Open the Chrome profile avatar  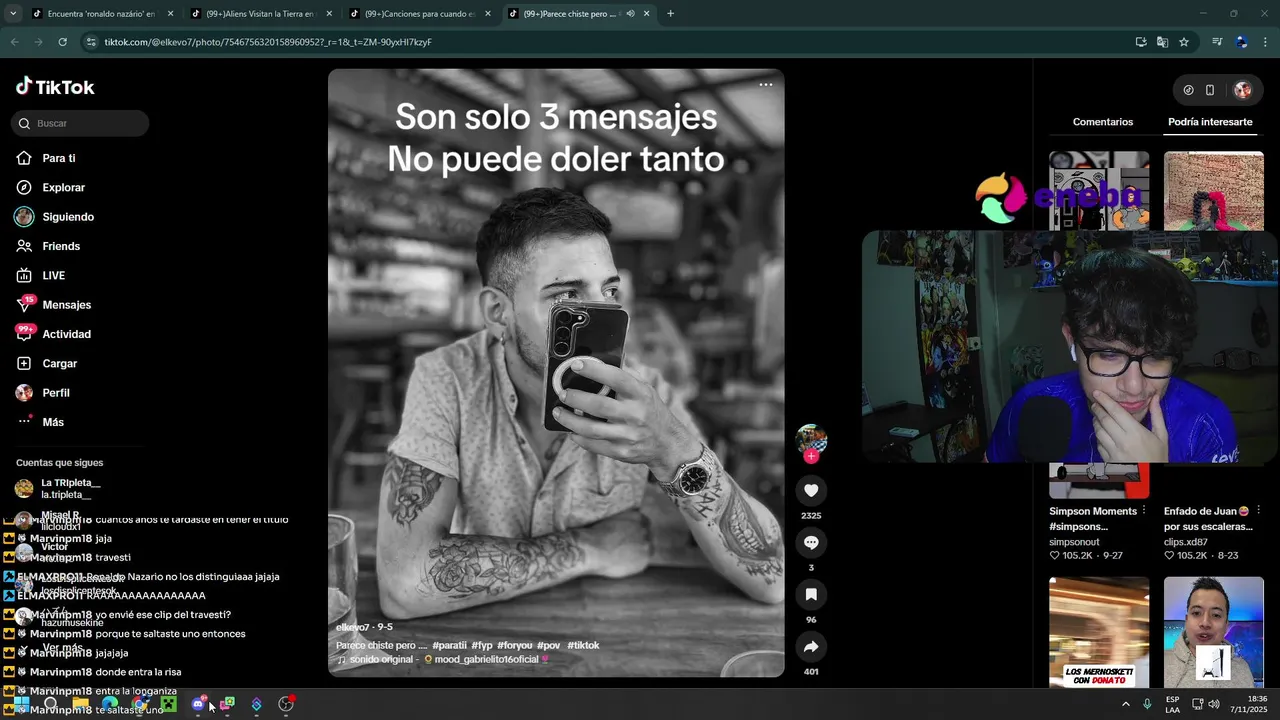[x=1241, y=42]
